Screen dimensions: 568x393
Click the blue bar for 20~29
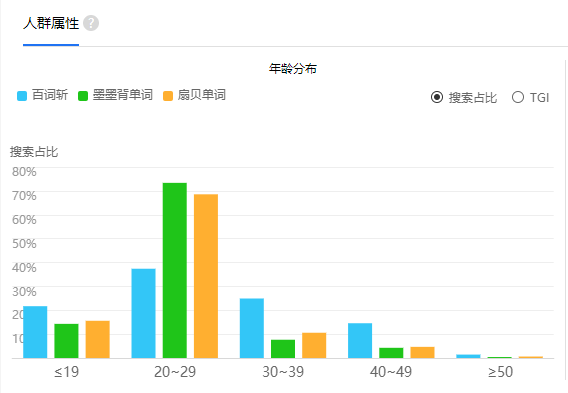coord(143,314)
